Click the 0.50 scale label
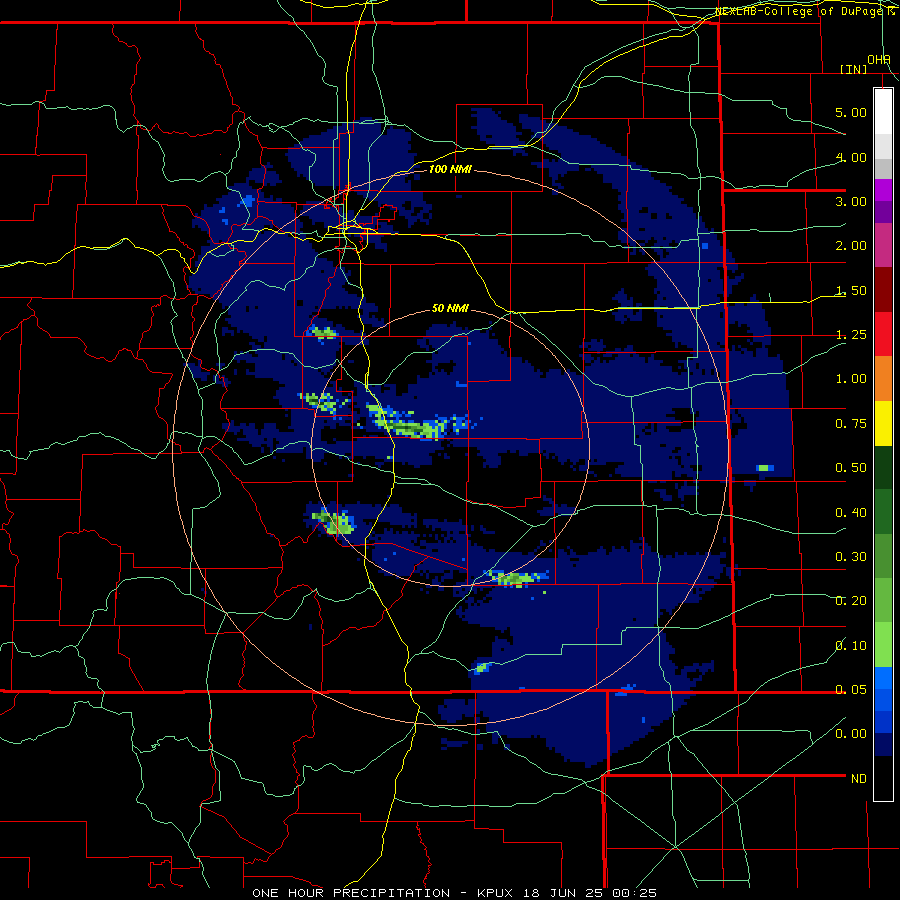The height and width of the screenshot is (900, 900). [x=851, y=468]
